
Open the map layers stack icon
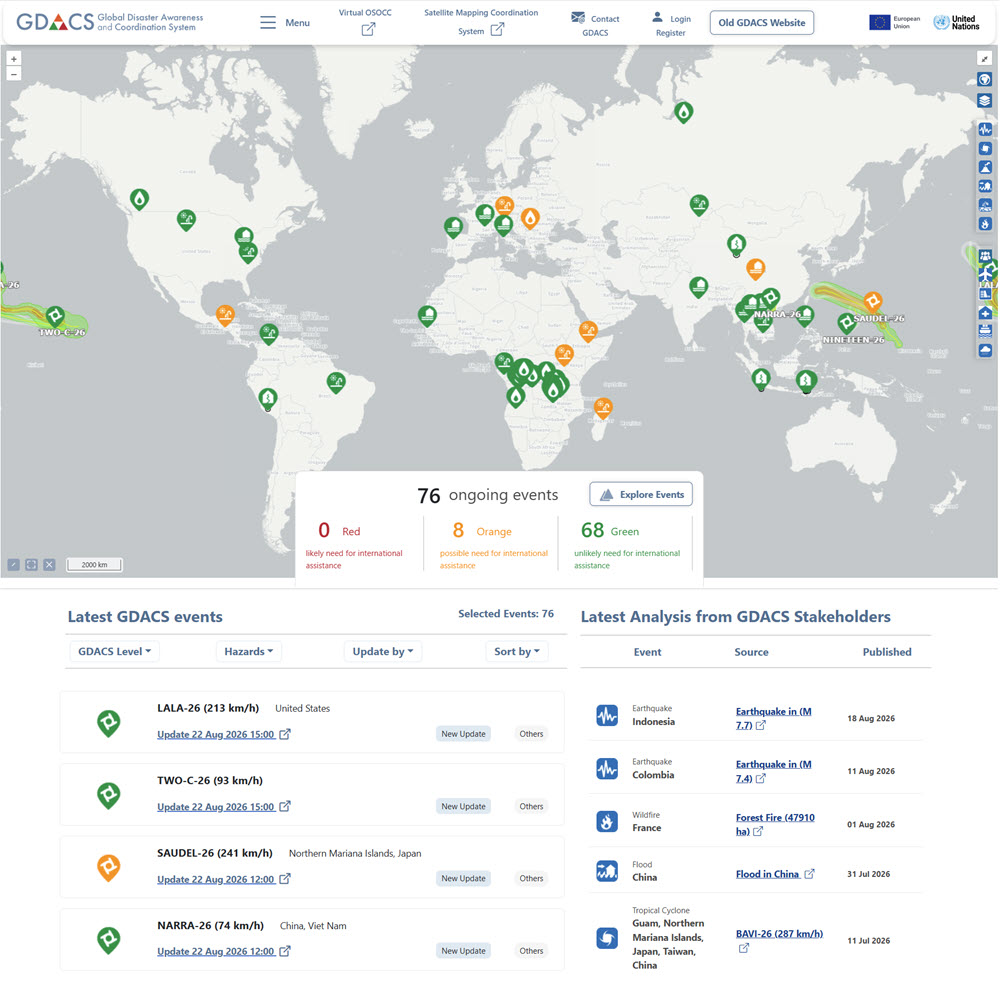coord(985,100)
